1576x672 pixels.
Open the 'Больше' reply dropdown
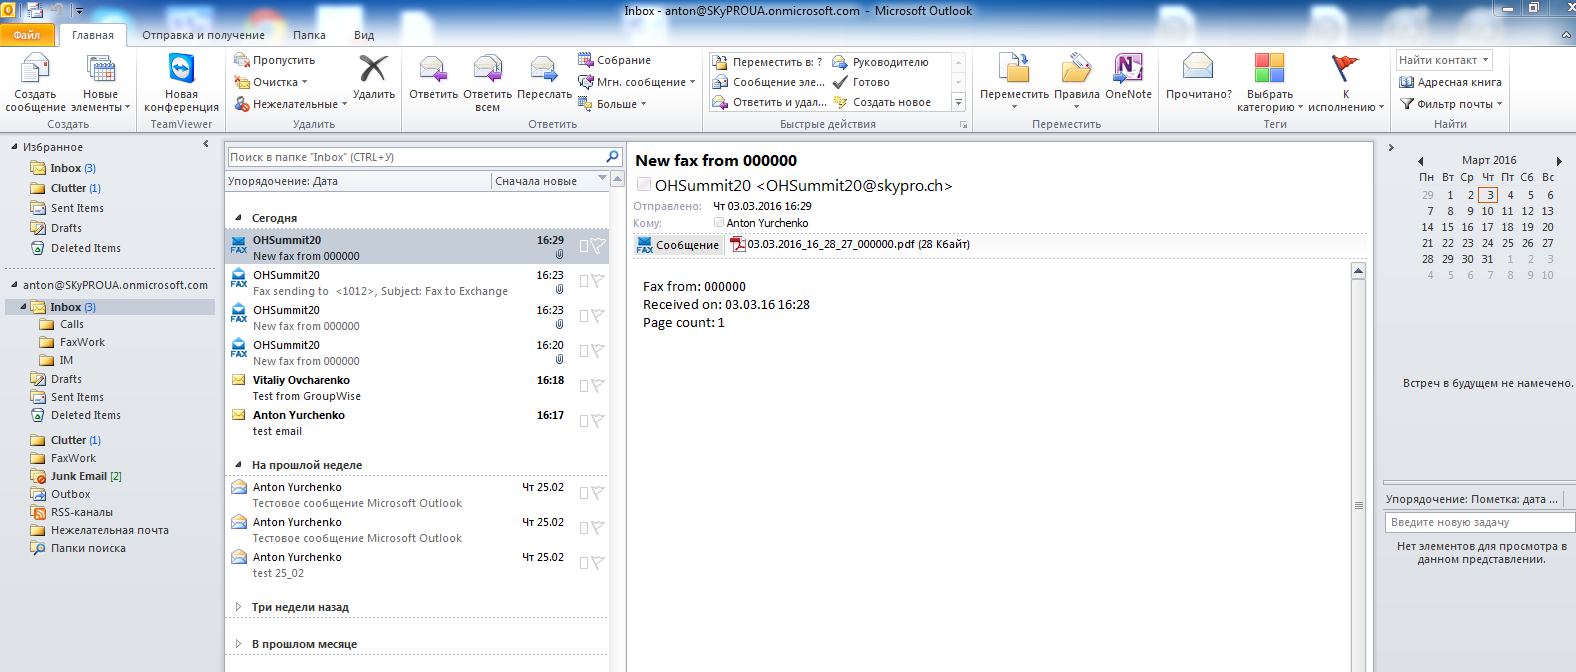[x=612, y=104]
